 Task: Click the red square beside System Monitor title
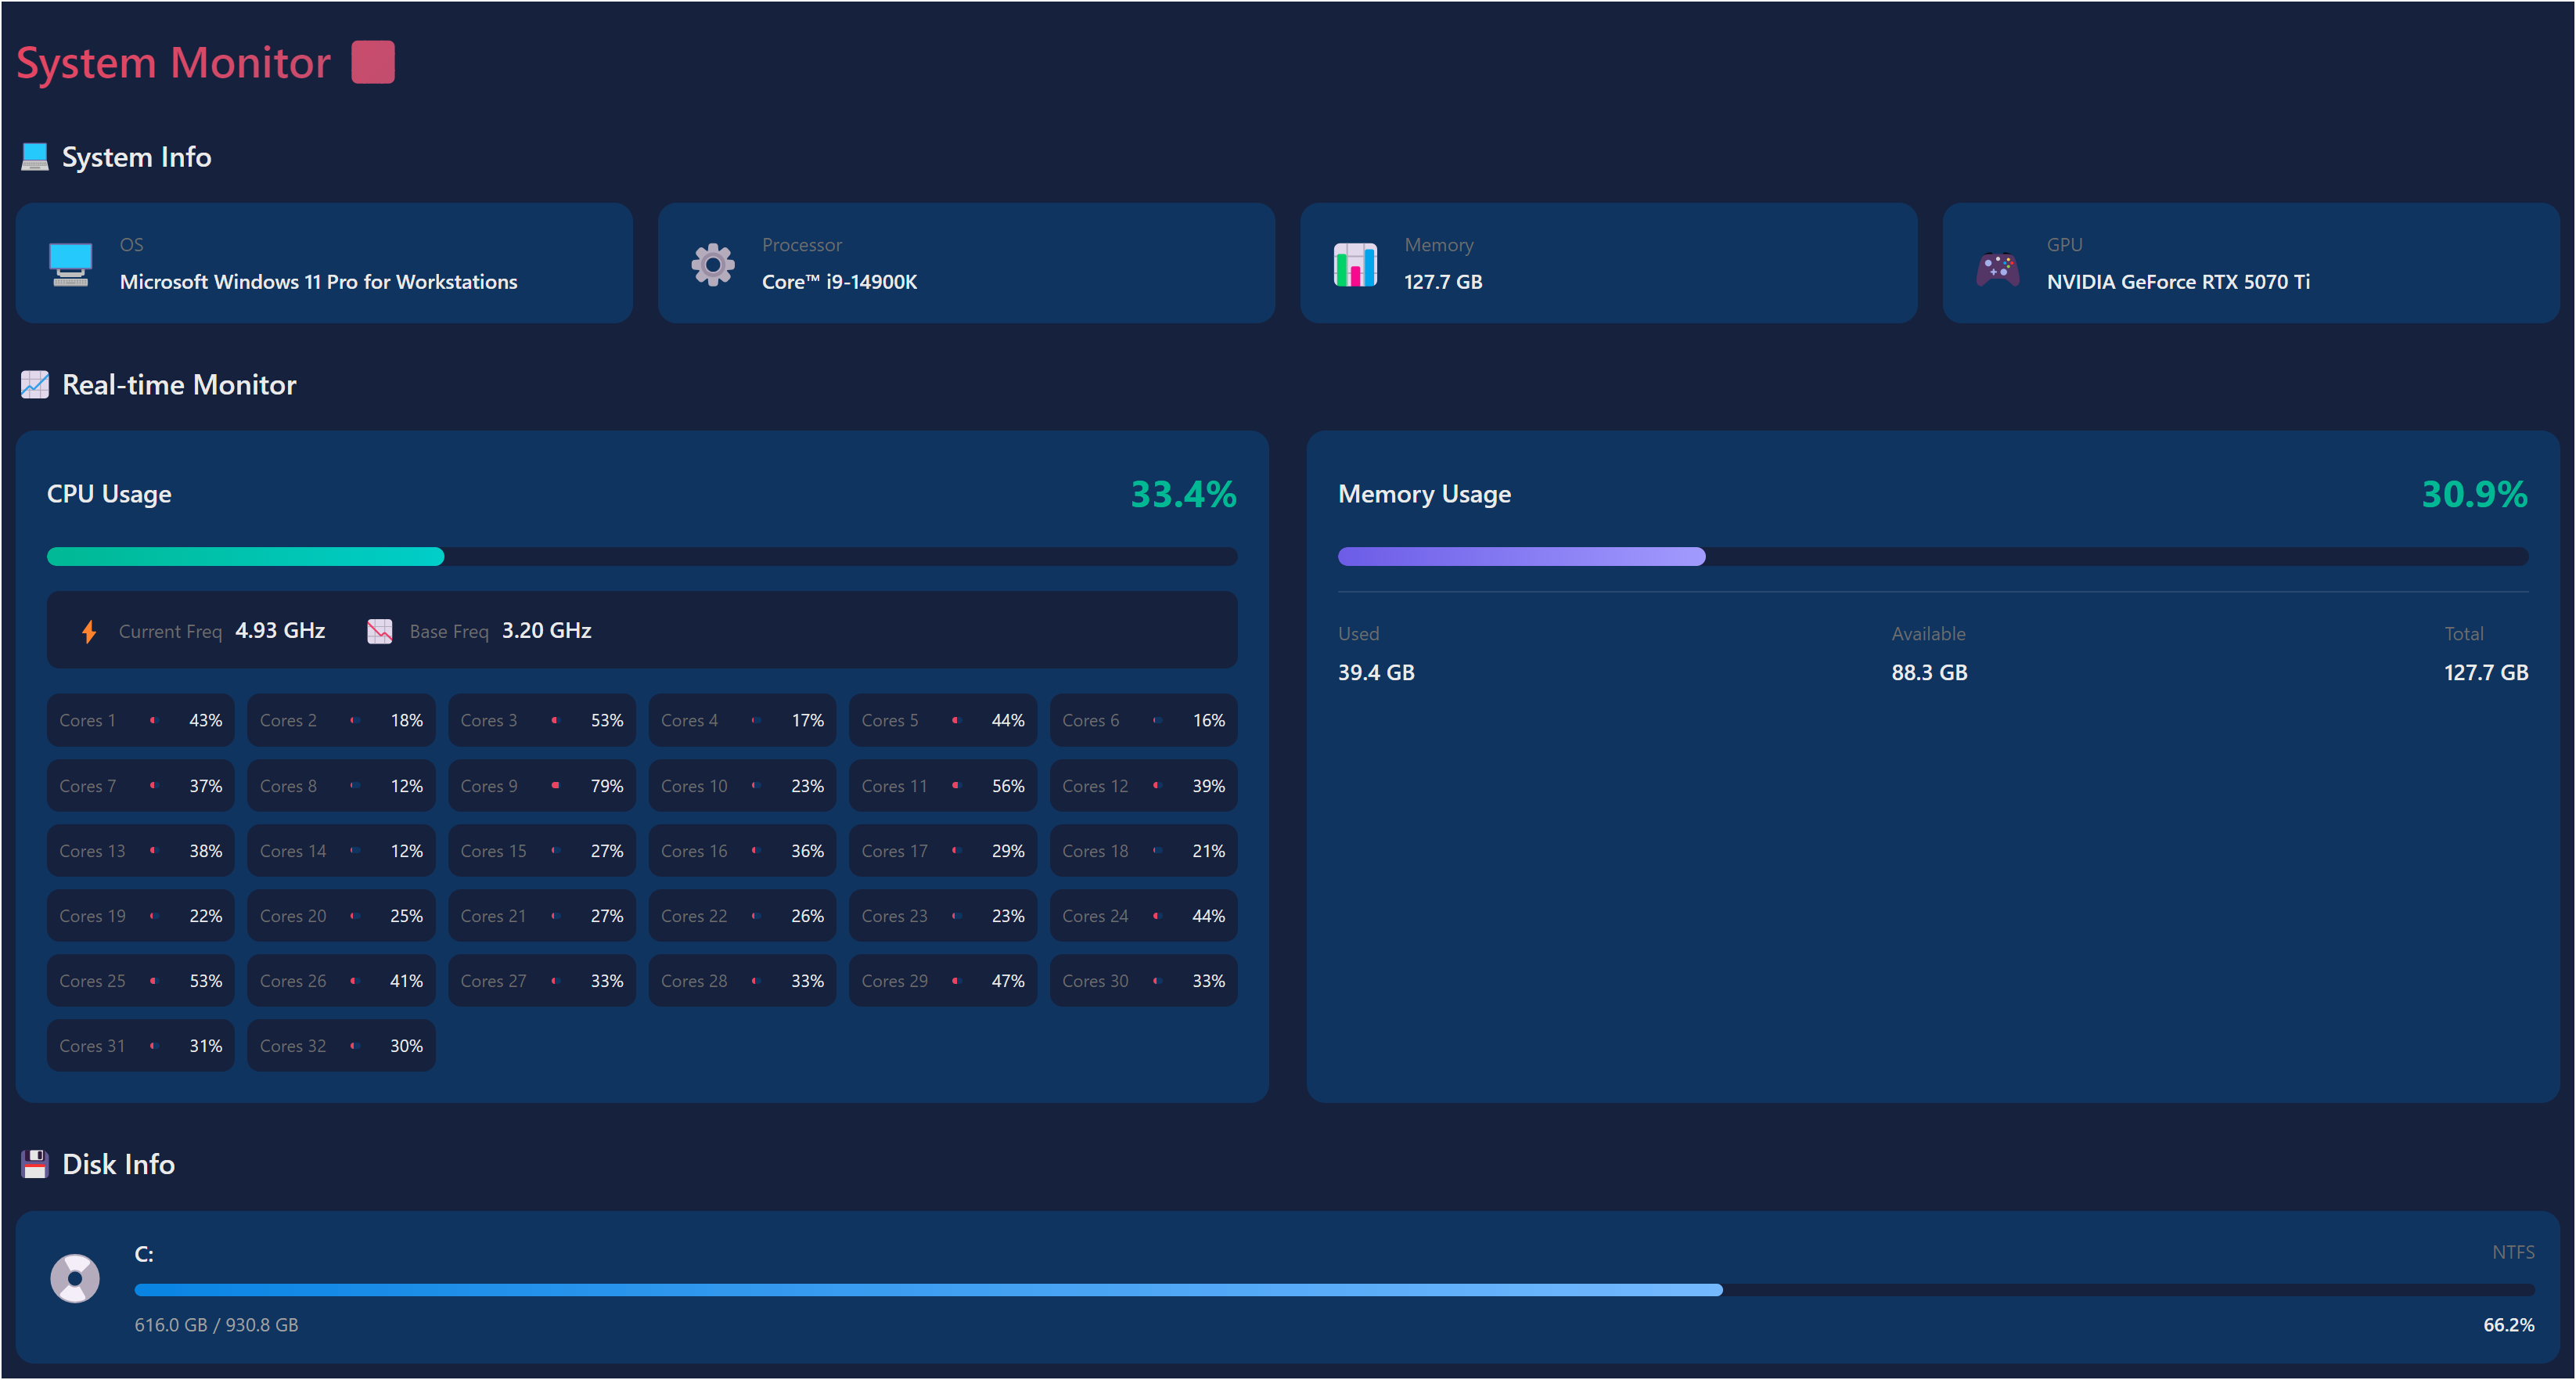click(x=373, y=62)
